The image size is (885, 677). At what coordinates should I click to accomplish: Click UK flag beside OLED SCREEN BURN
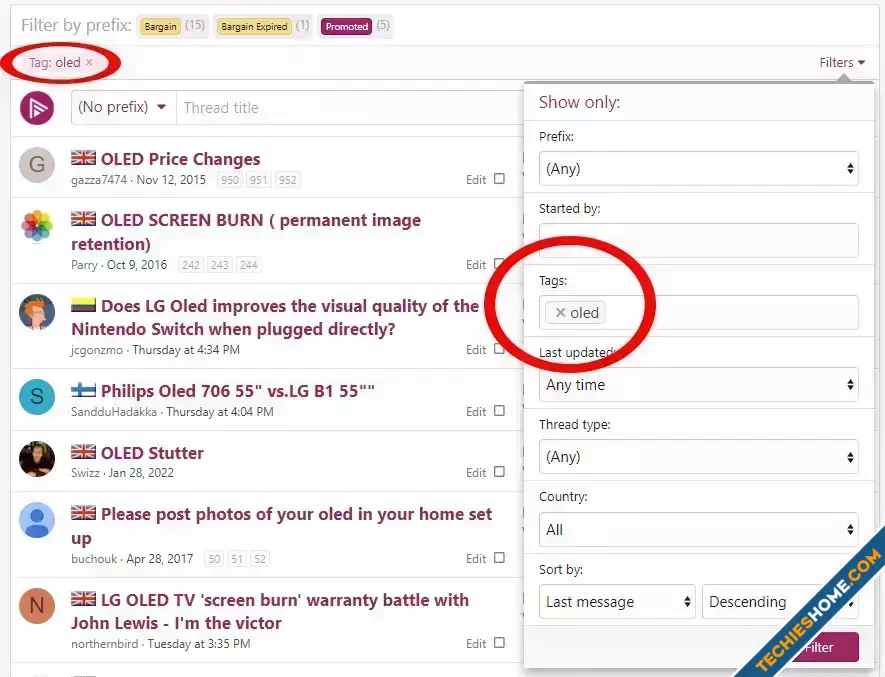tap(84, 219)
